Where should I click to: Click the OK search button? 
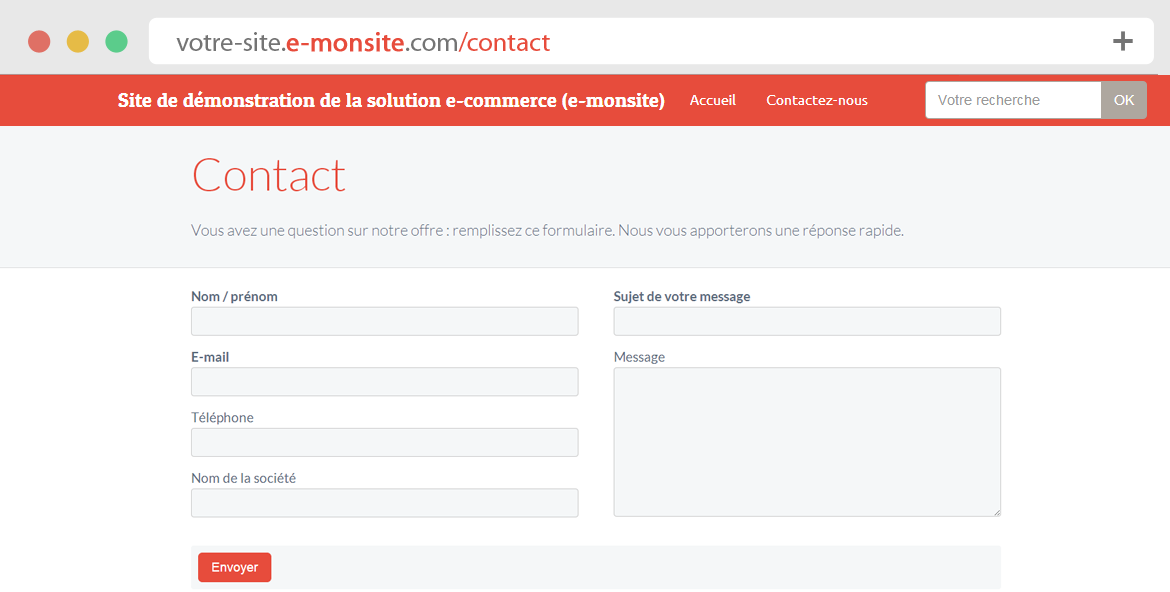(1124, 100)
